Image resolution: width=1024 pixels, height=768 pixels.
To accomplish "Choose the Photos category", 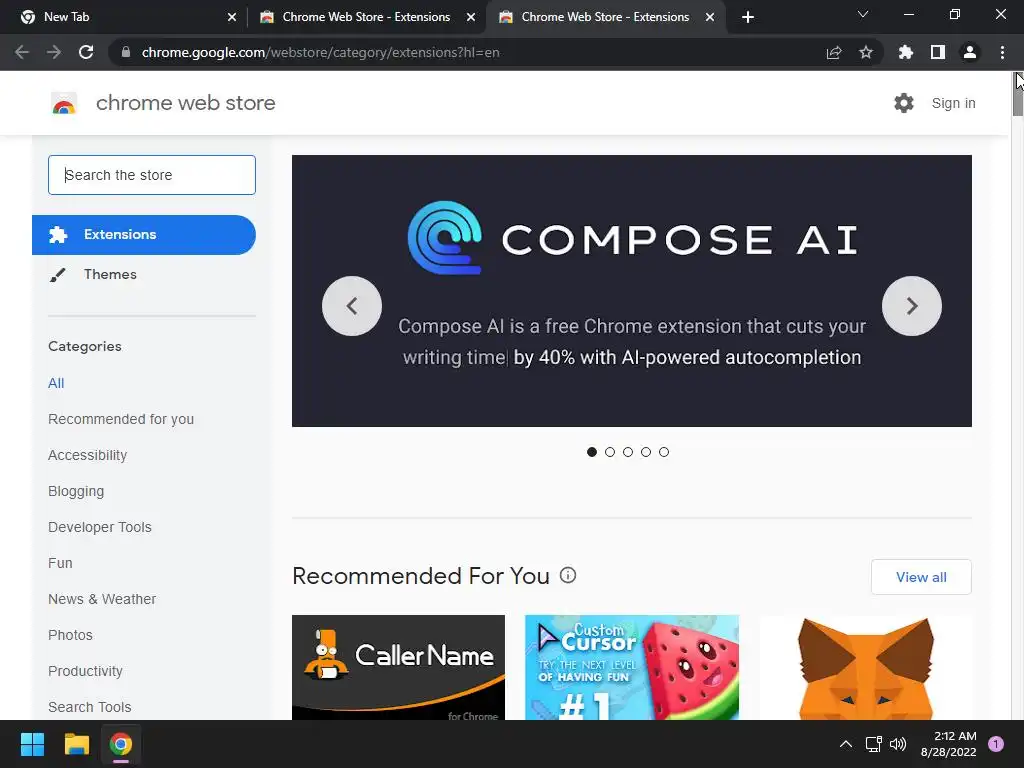I will click(71, 635).
